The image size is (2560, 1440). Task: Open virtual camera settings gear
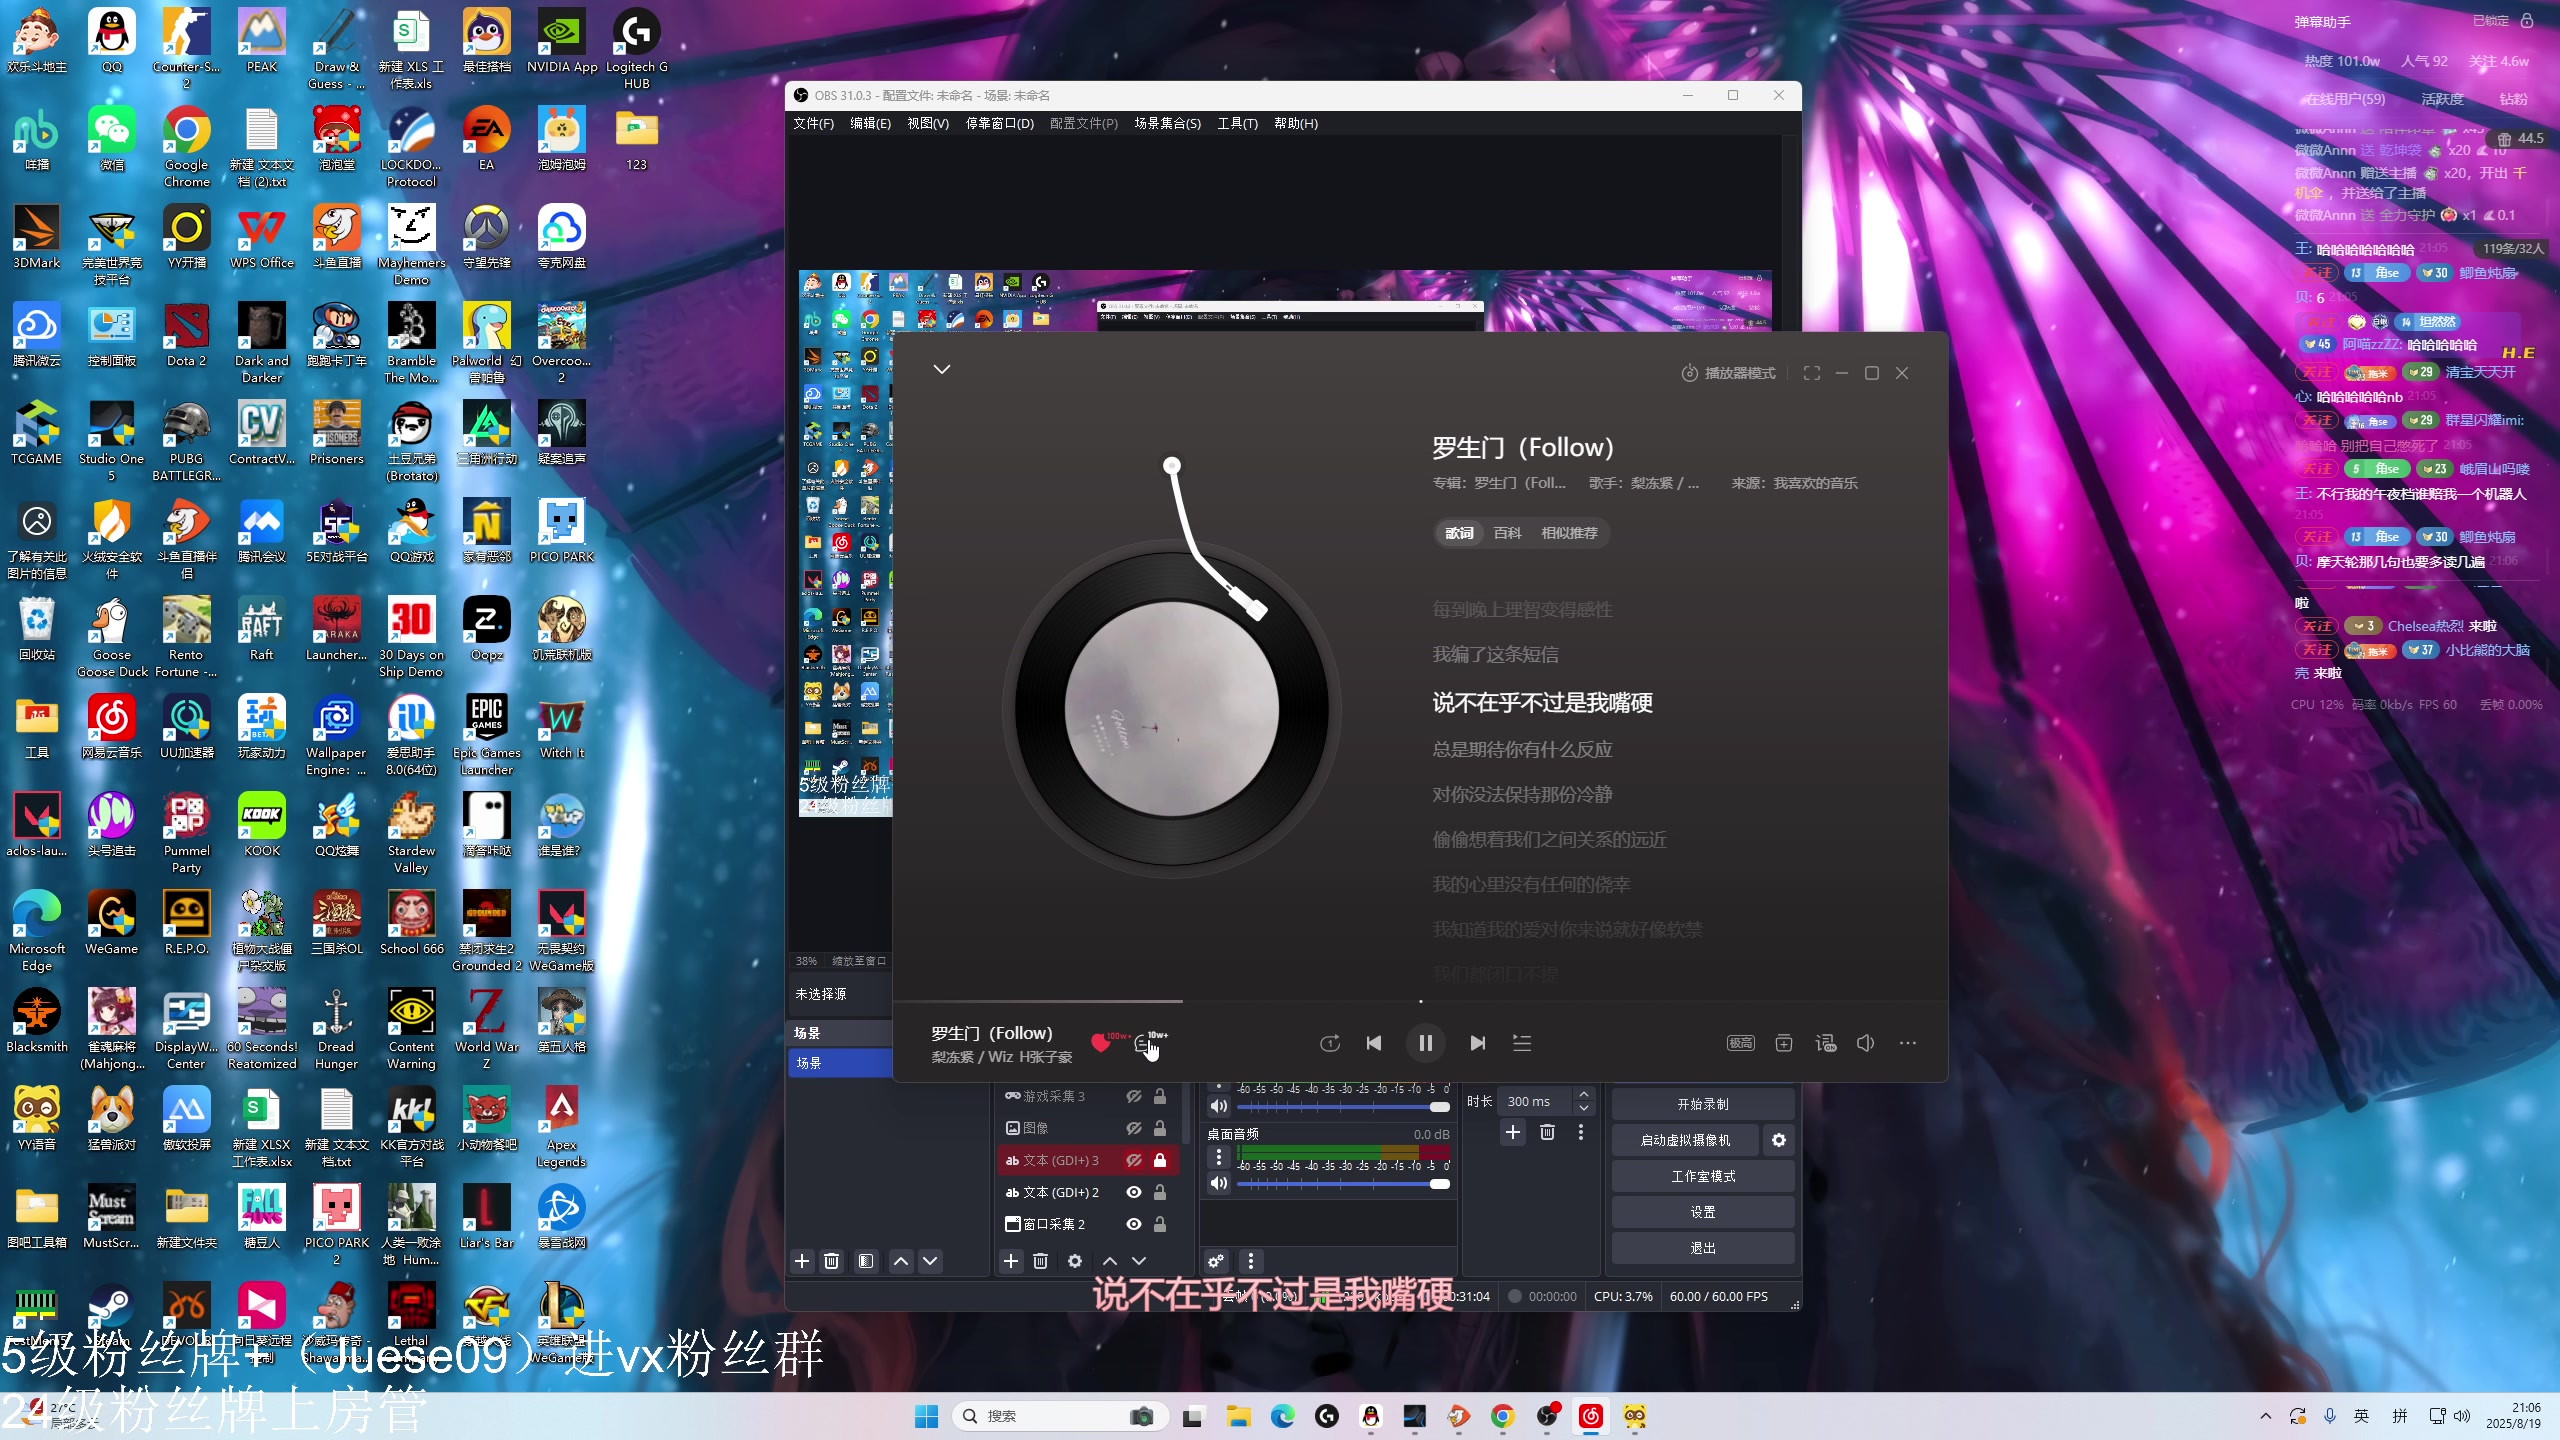(x=1779, y=1140)
